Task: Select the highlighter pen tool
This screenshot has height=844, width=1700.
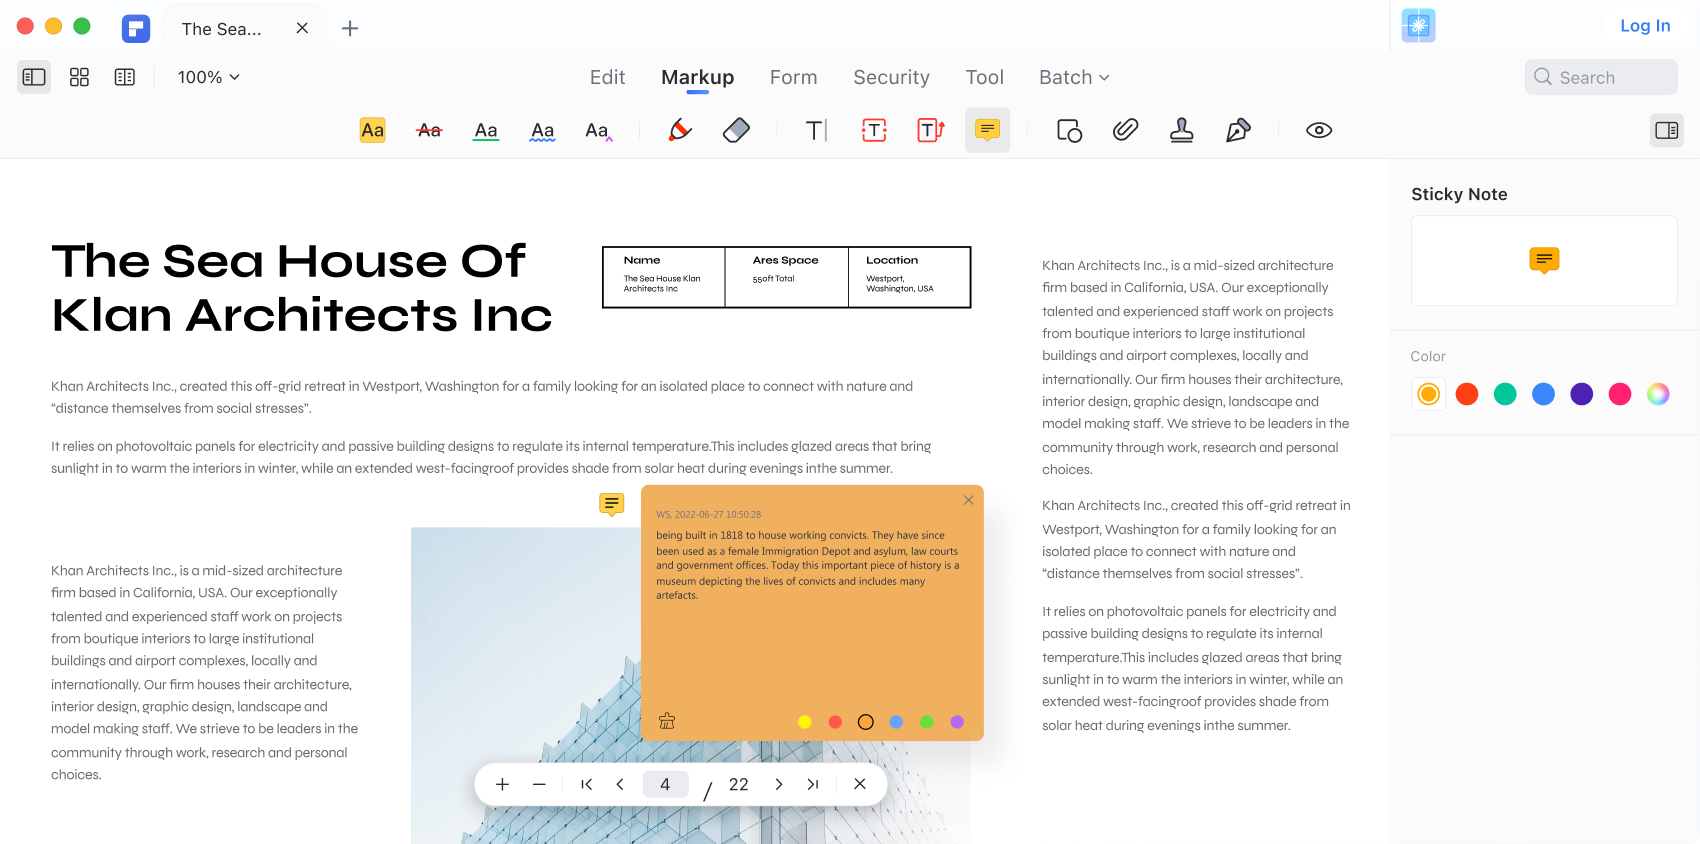Action: tap(680, 130)
